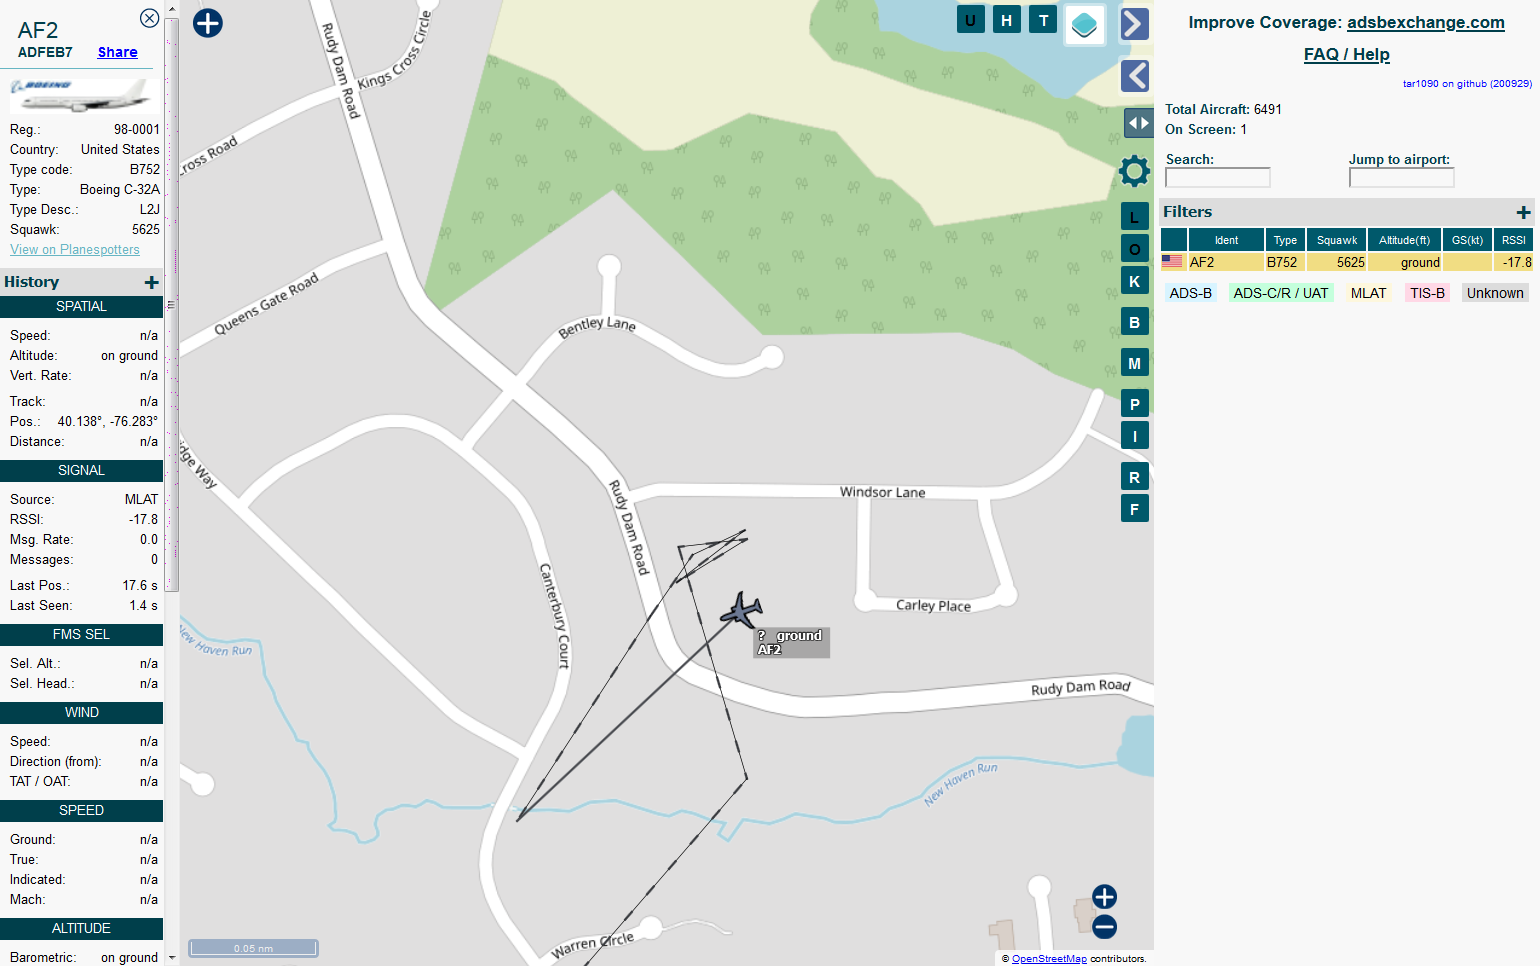Screen dimensions: 1540x966
Task: Toggle the ADS-B source filter
Action: click(1190, 293)
